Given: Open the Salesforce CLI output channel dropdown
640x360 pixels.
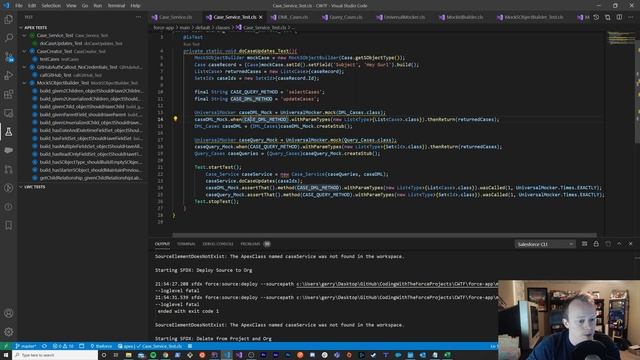Looking at the screenshot, I should (x=545, y=244).
